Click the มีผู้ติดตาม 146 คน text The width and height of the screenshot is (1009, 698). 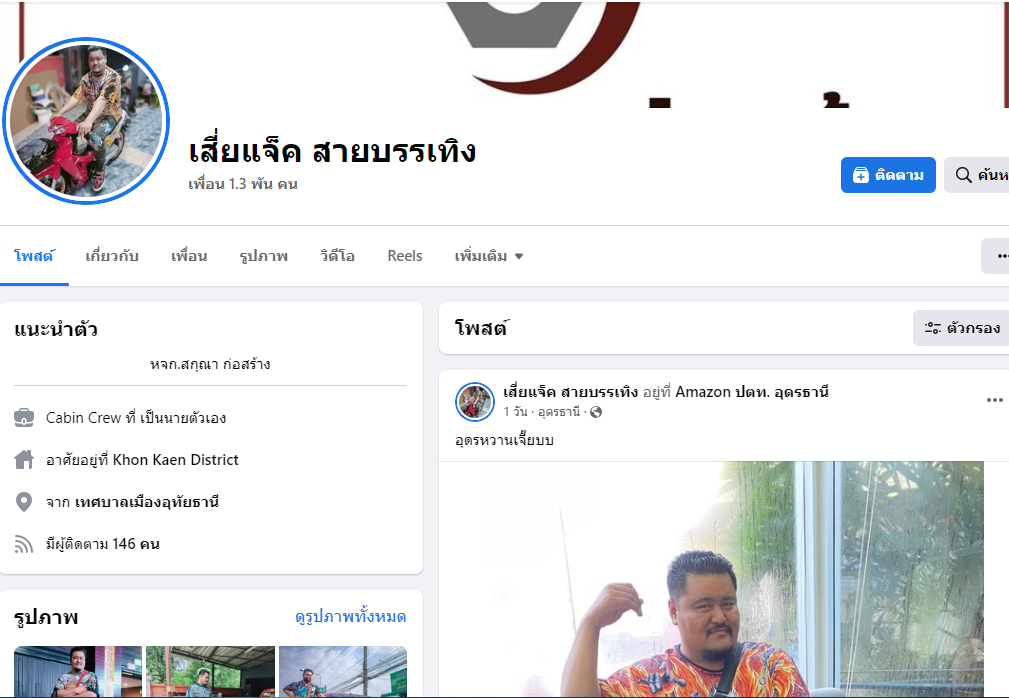(x=103, y=544)
